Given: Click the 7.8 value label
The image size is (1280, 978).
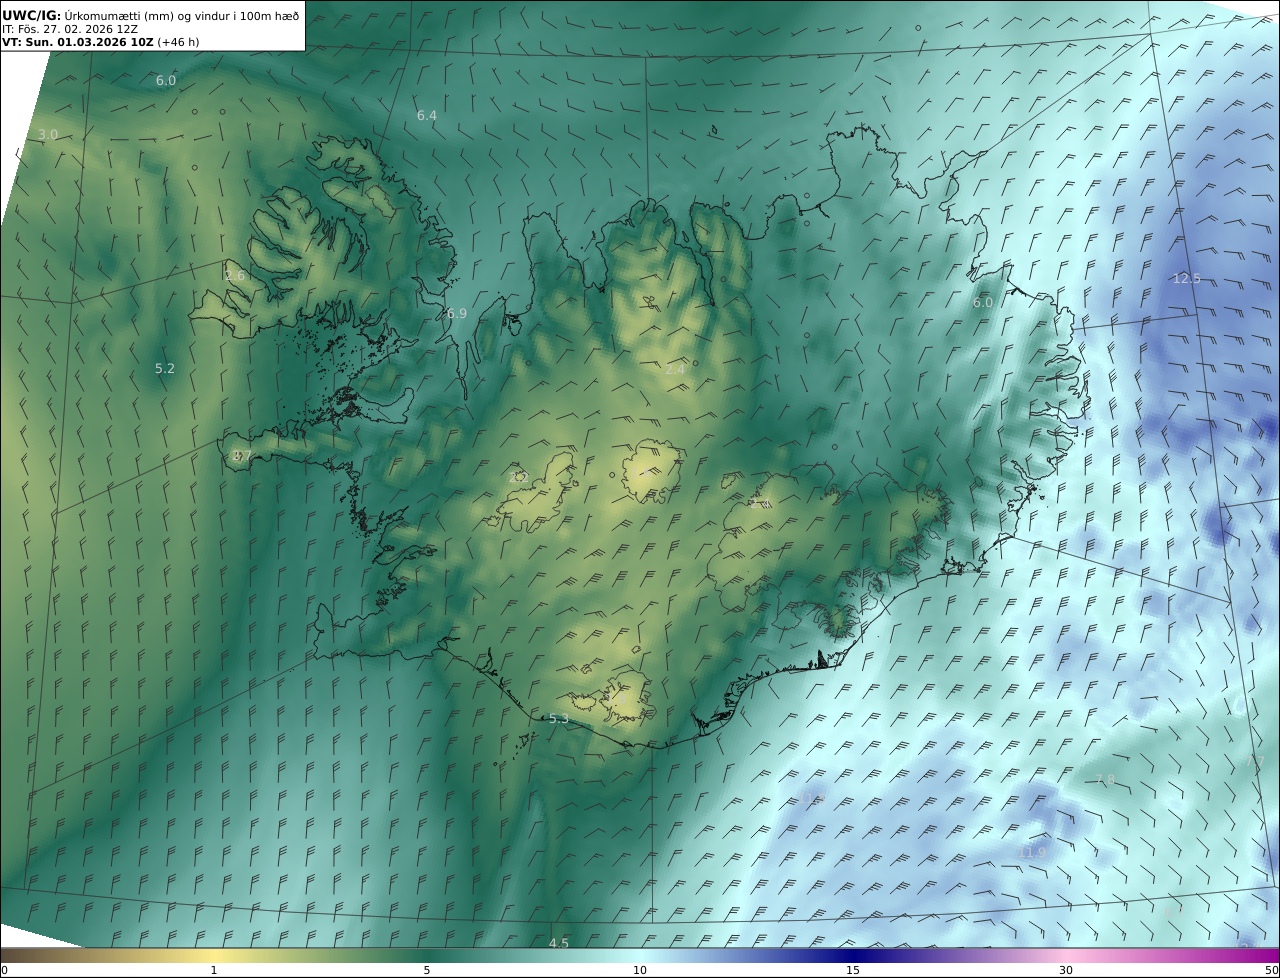Looking at the screenshot, I should [x=1105, y=780].
